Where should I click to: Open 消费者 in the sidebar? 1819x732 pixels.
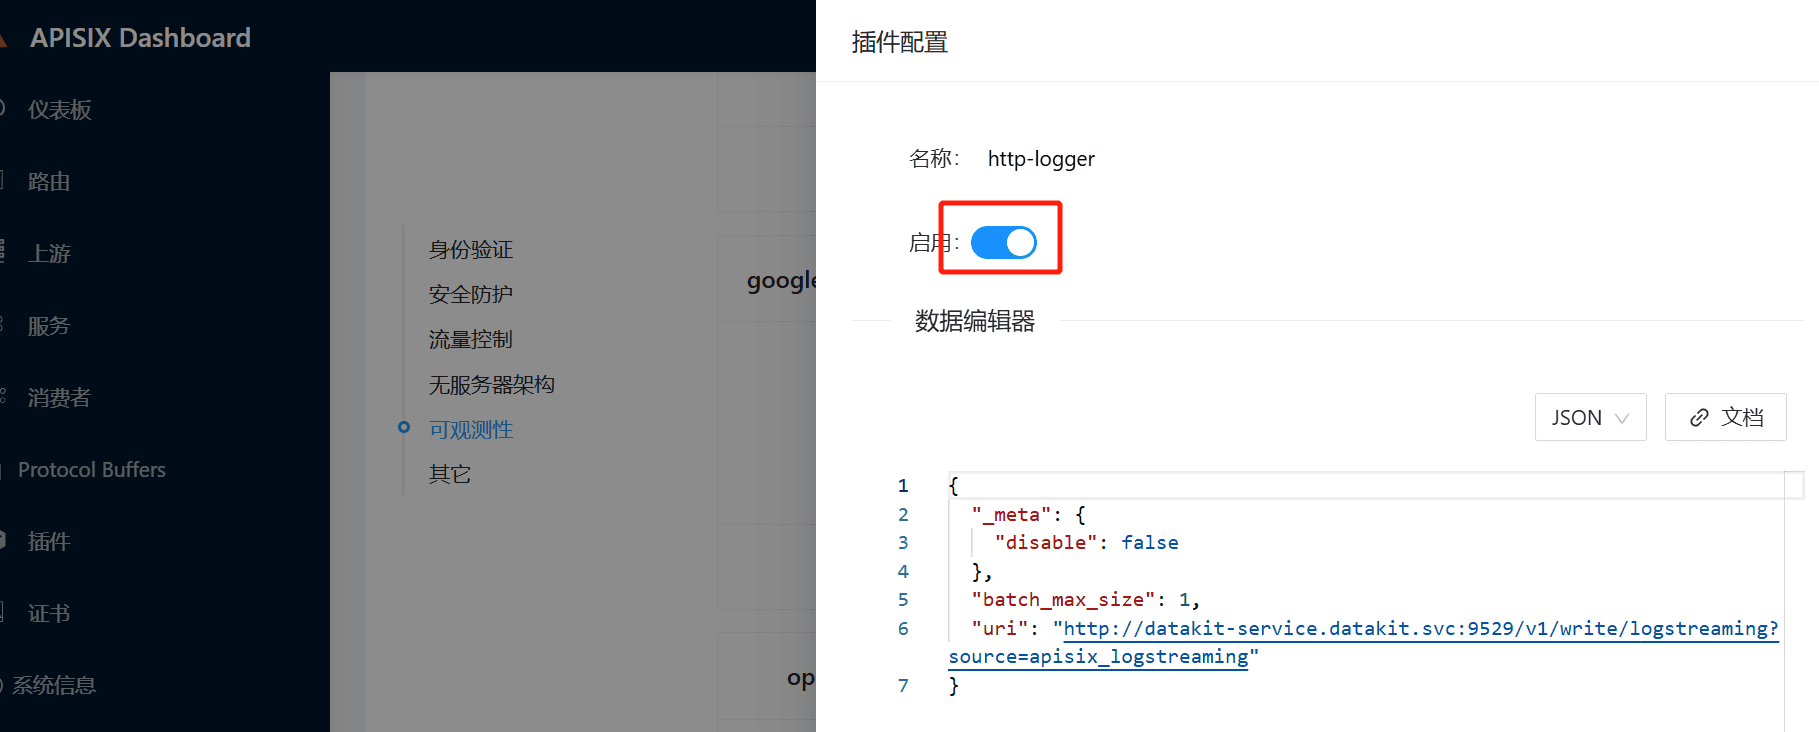(60, 398)
